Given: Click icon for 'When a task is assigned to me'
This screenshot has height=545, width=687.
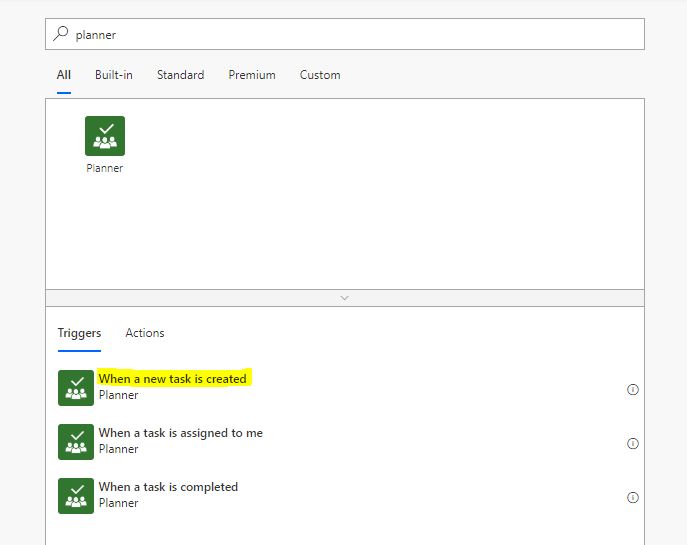Looking at the screenshot, I should (x=76, y=442).
